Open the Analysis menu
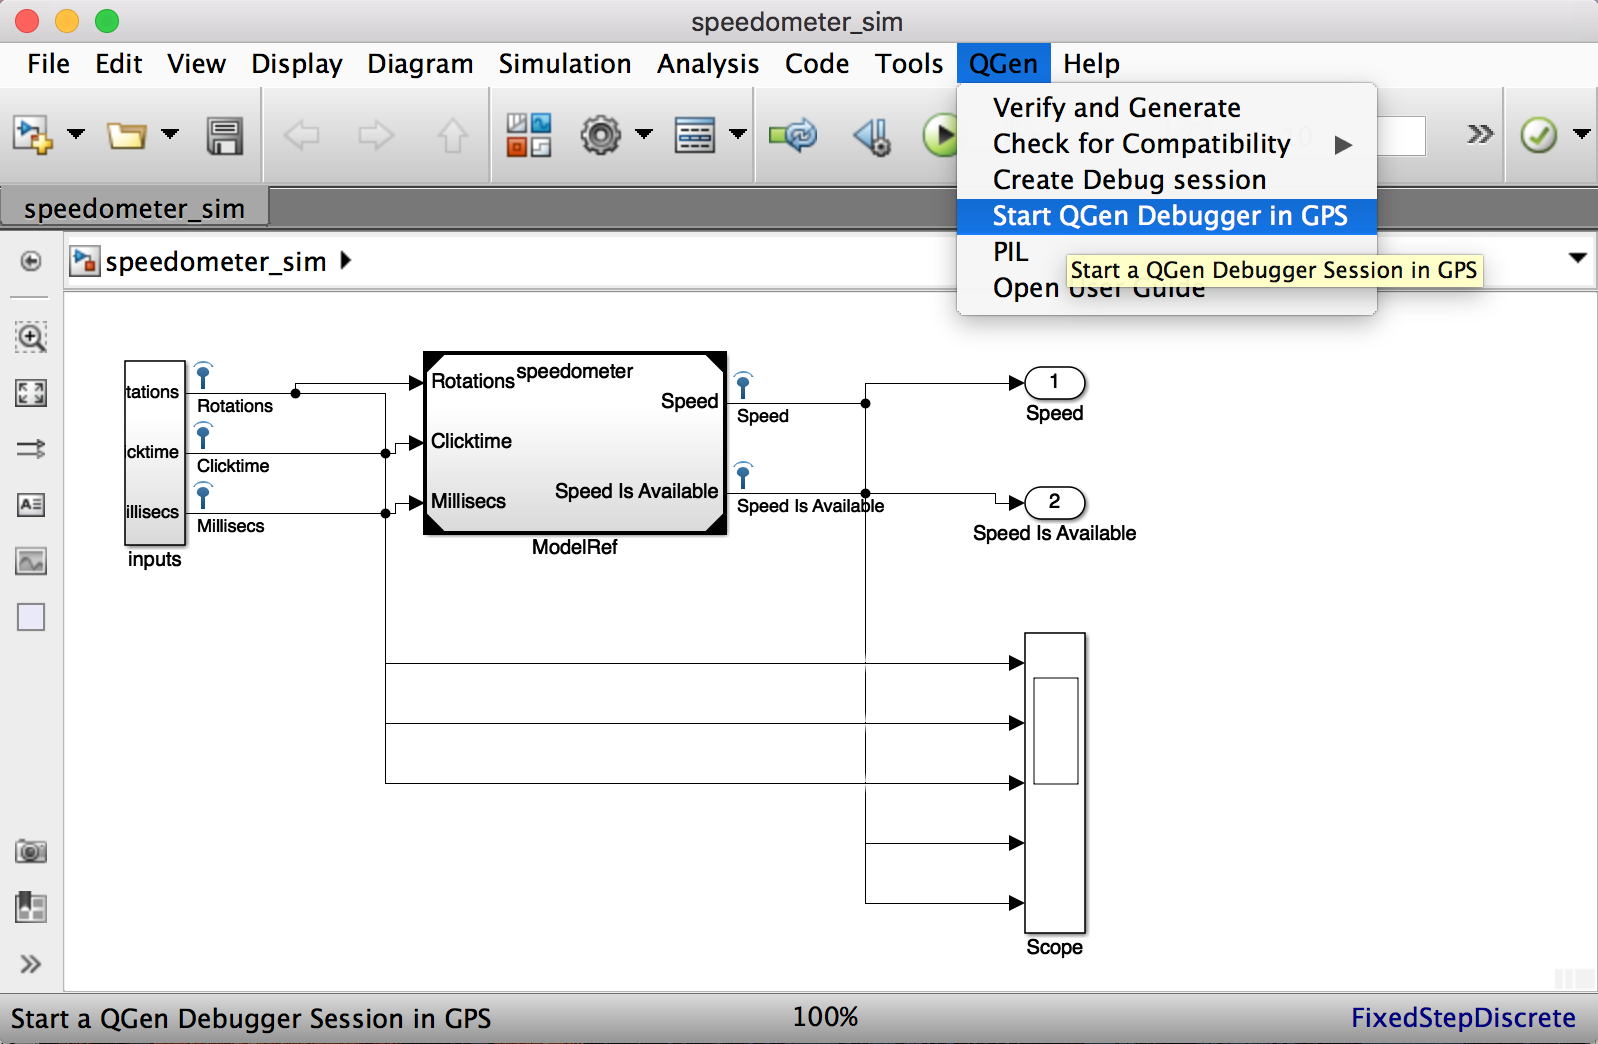 pos(708,64)
